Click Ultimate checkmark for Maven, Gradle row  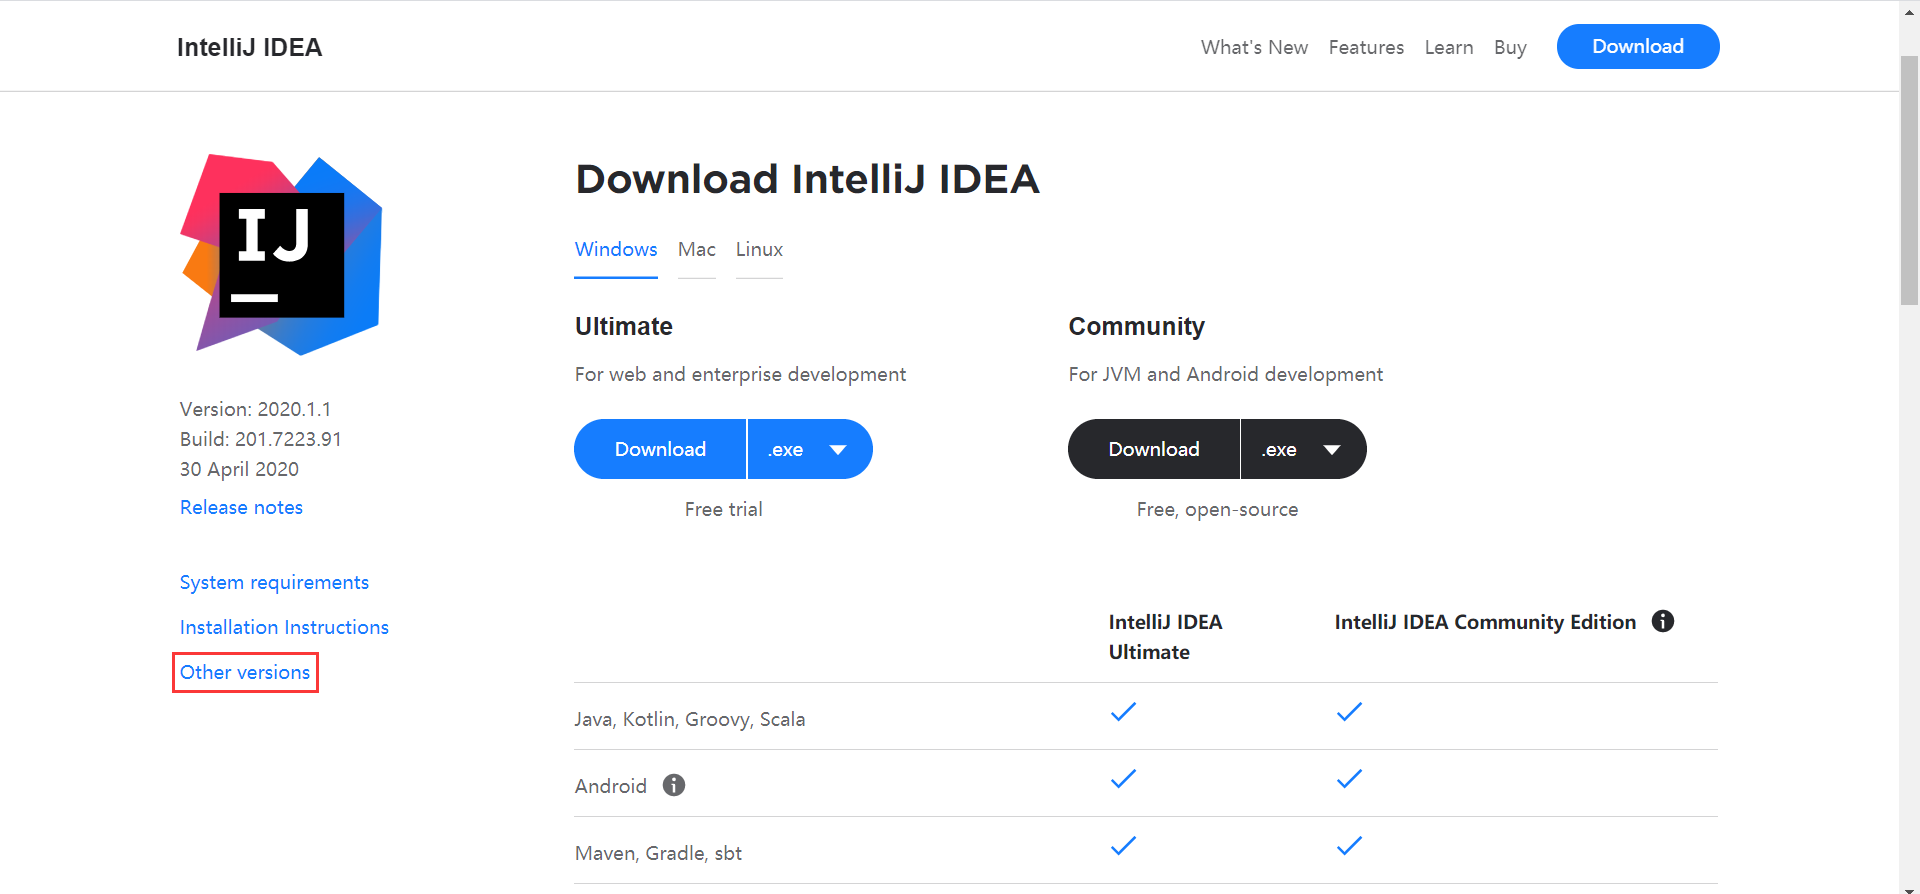pos(1124,846)
